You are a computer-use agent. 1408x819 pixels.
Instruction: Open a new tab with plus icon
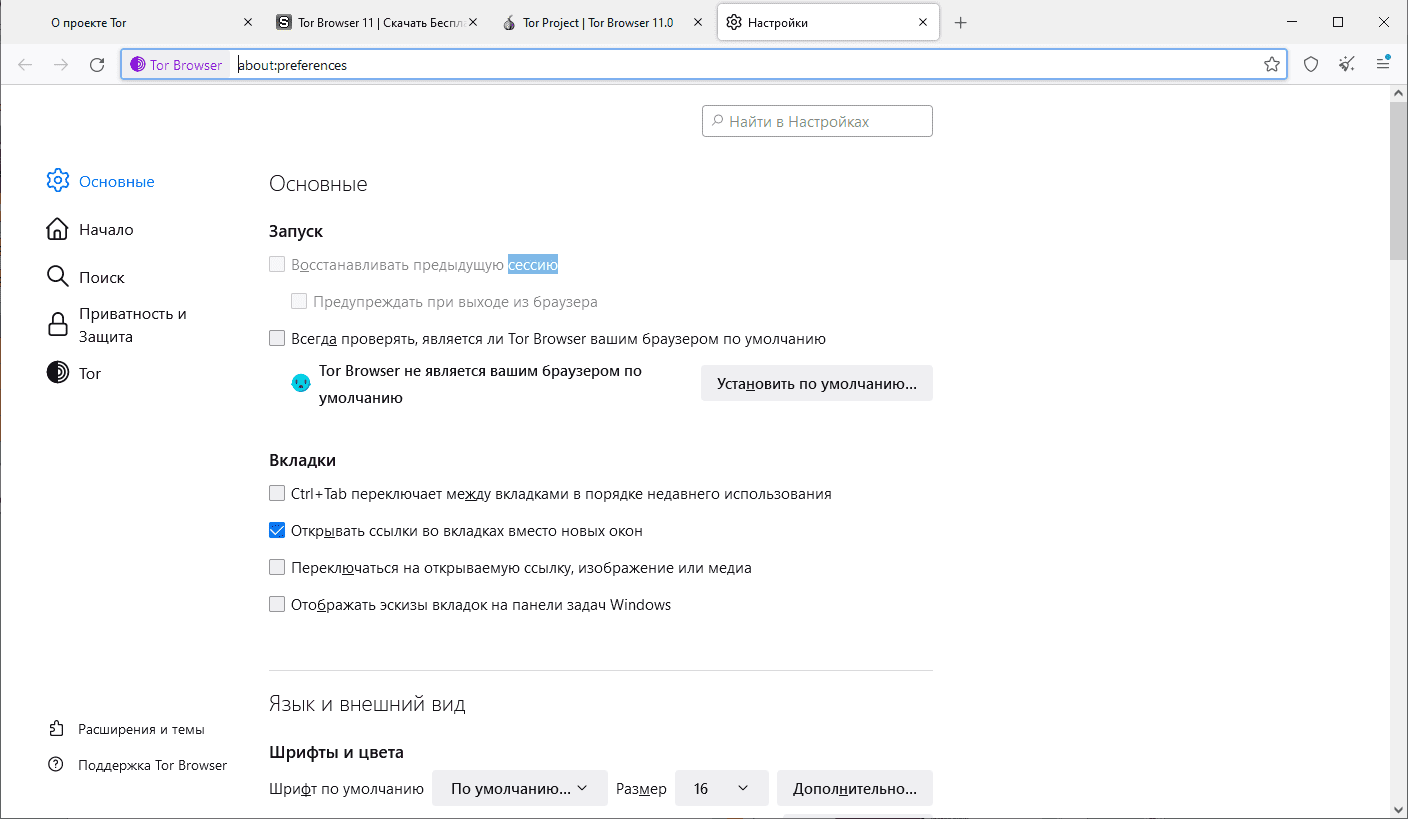point(961,23)
